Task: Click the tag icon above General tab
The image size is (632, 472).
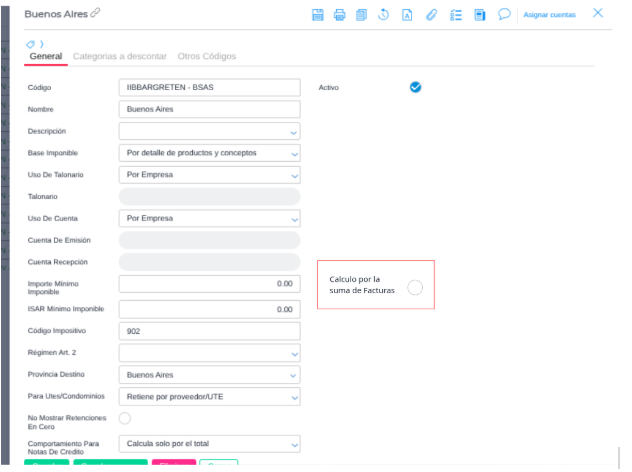Action: click(x=31, y=44)
